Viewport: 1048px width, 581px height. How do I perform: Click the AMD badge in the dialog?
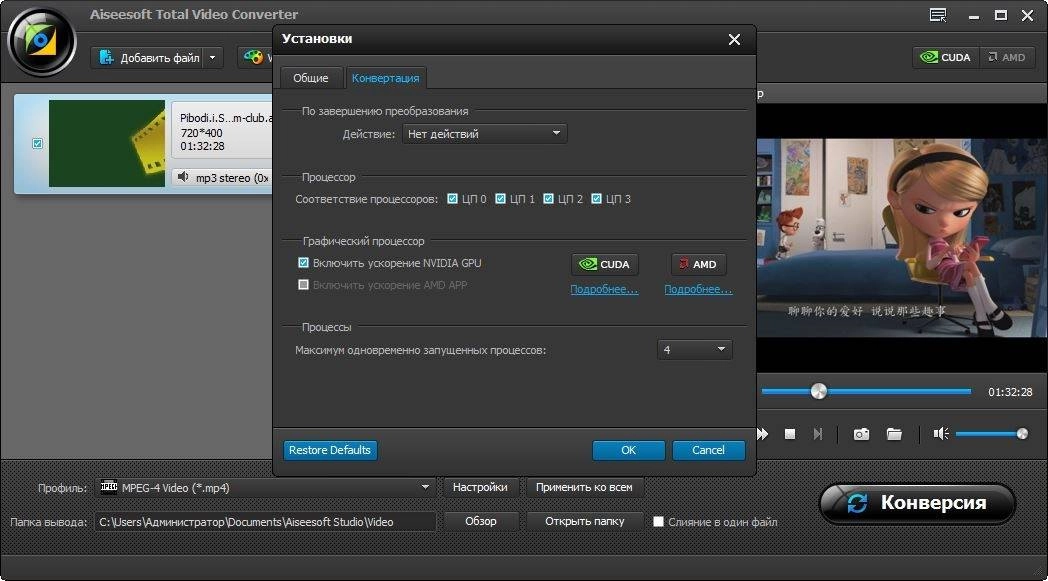click(698, 264)
